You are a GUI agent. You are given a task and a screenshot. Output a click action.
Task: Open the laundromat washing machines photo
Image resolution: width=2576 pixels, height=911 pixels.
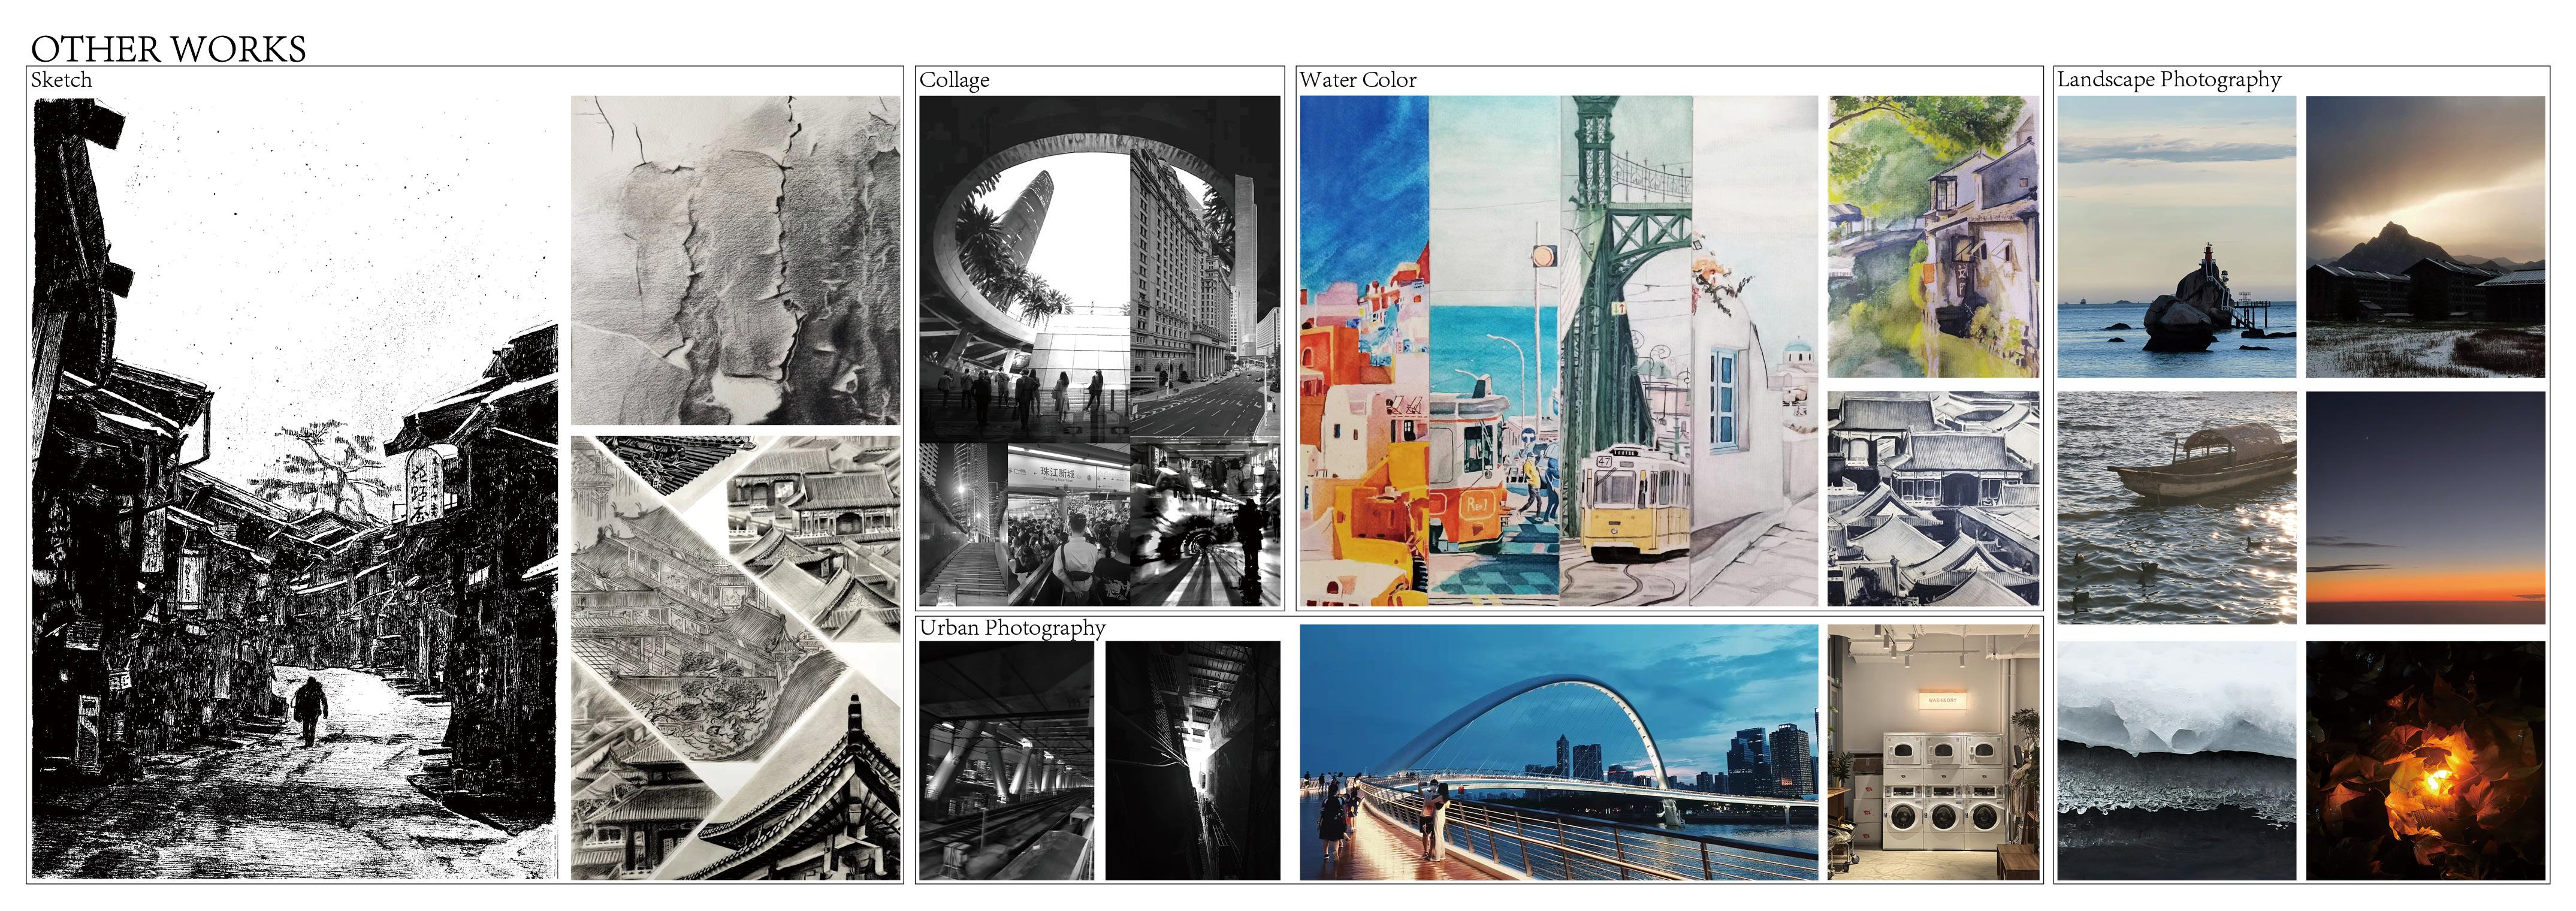click(1933, 753)
